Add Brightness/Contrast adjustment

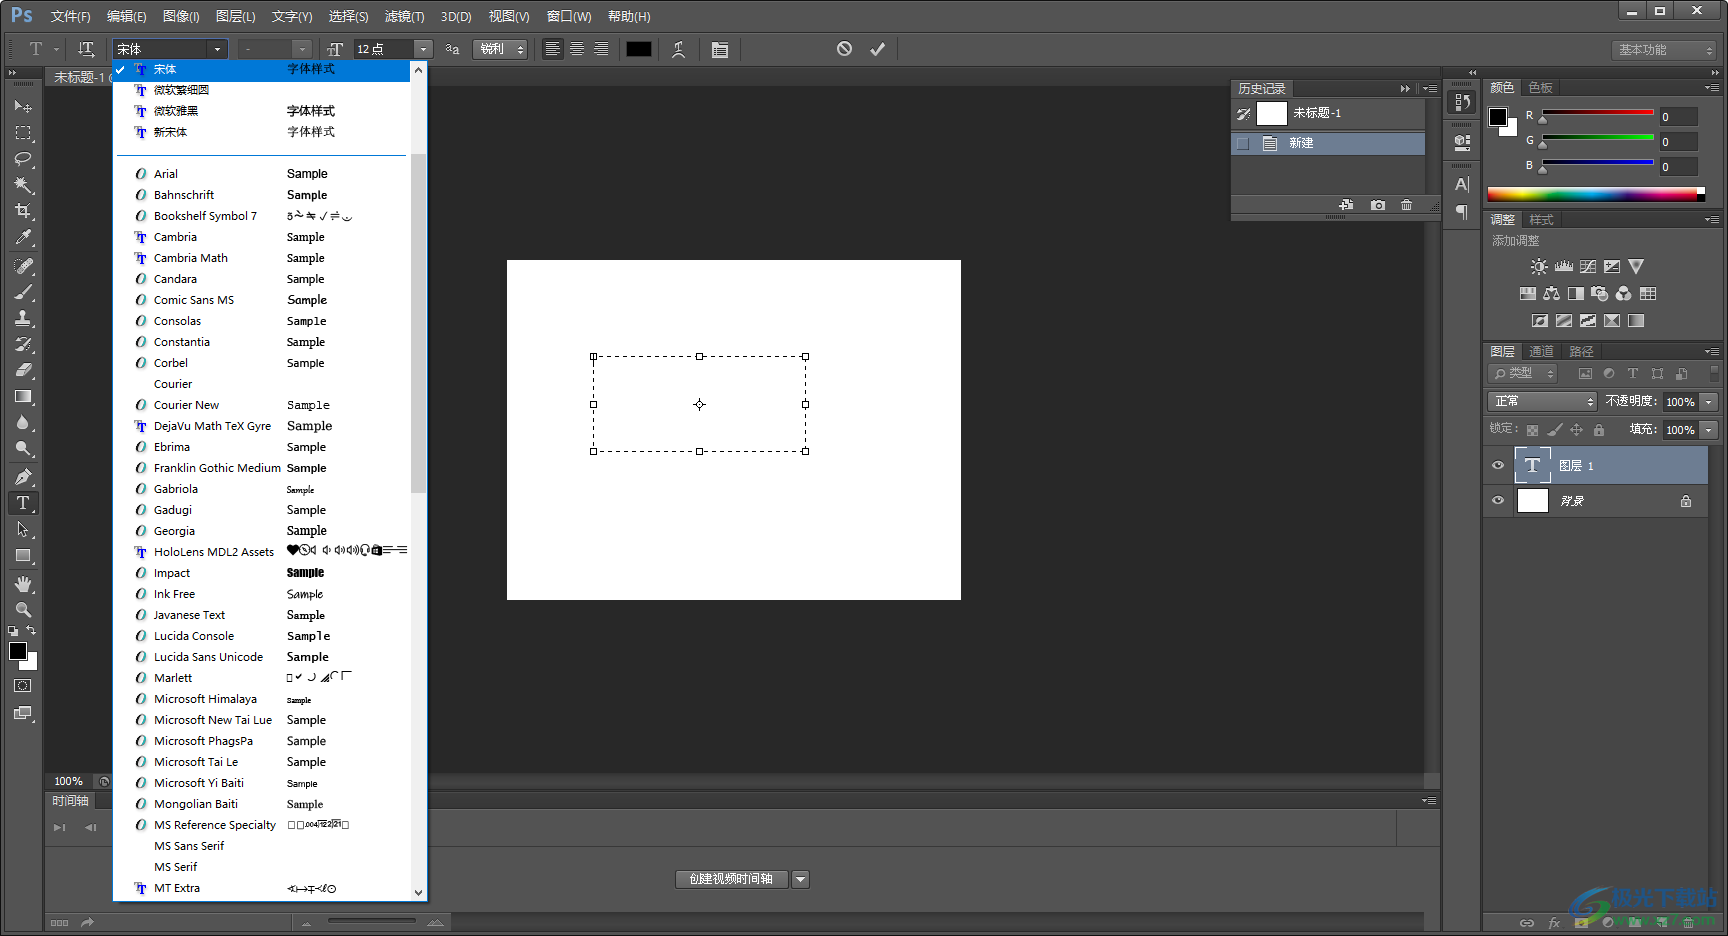coord(1539,267)
